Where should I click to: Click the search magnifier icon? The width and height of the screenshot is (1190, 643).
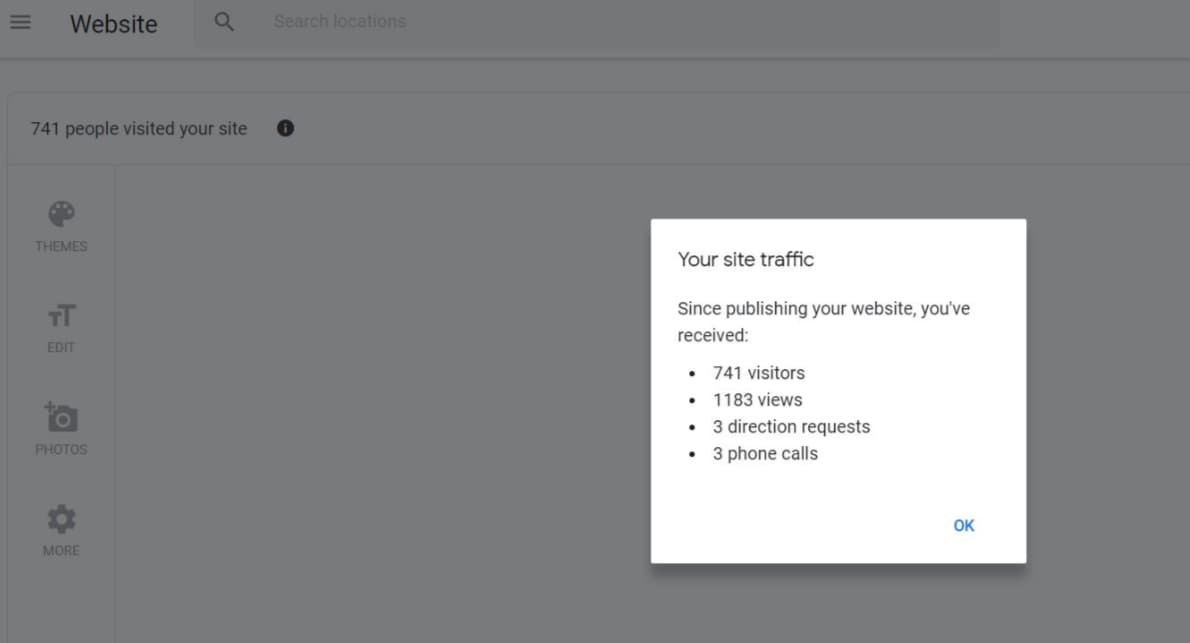224,21
